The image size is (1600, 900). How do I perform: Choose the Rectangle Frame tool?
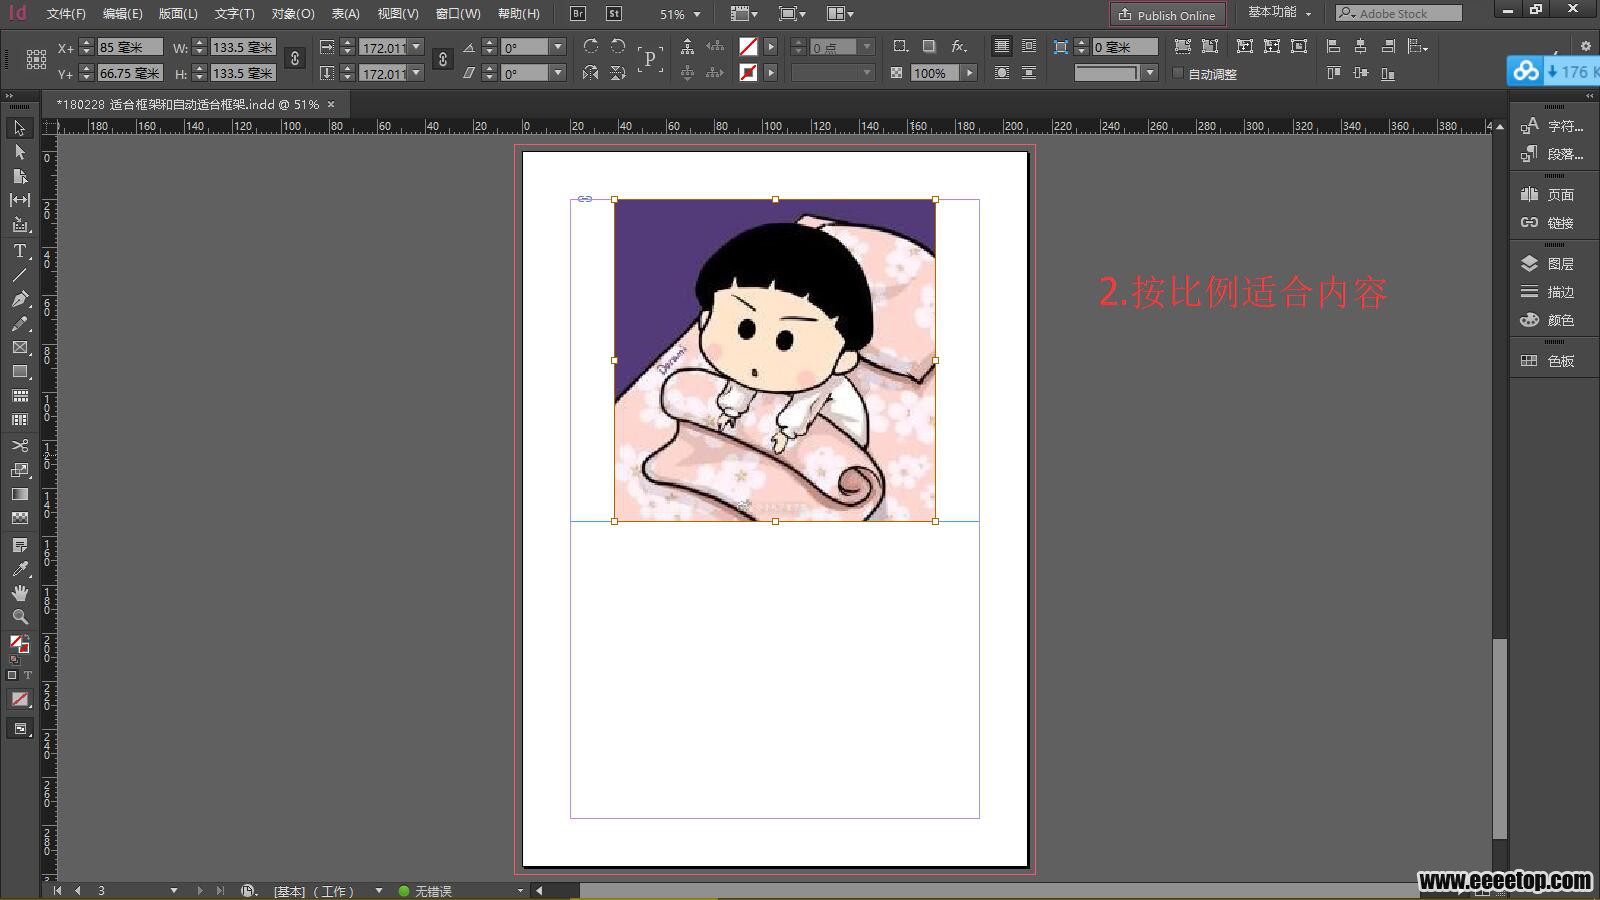click(x=19, y=348)
